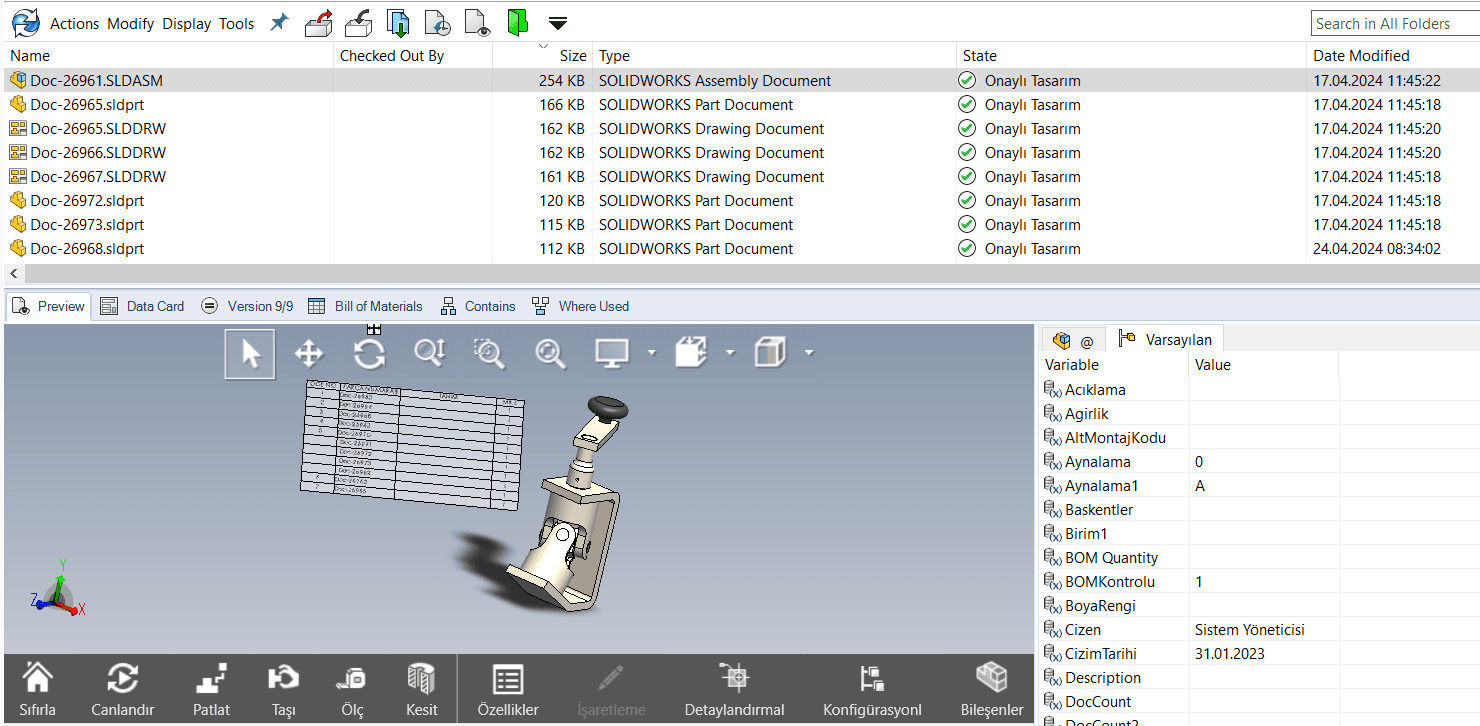Select the Doc-26968.sldprt file row
This screenshot has height=726, width=1480.
pyautogui.click(x=740, y=249)
